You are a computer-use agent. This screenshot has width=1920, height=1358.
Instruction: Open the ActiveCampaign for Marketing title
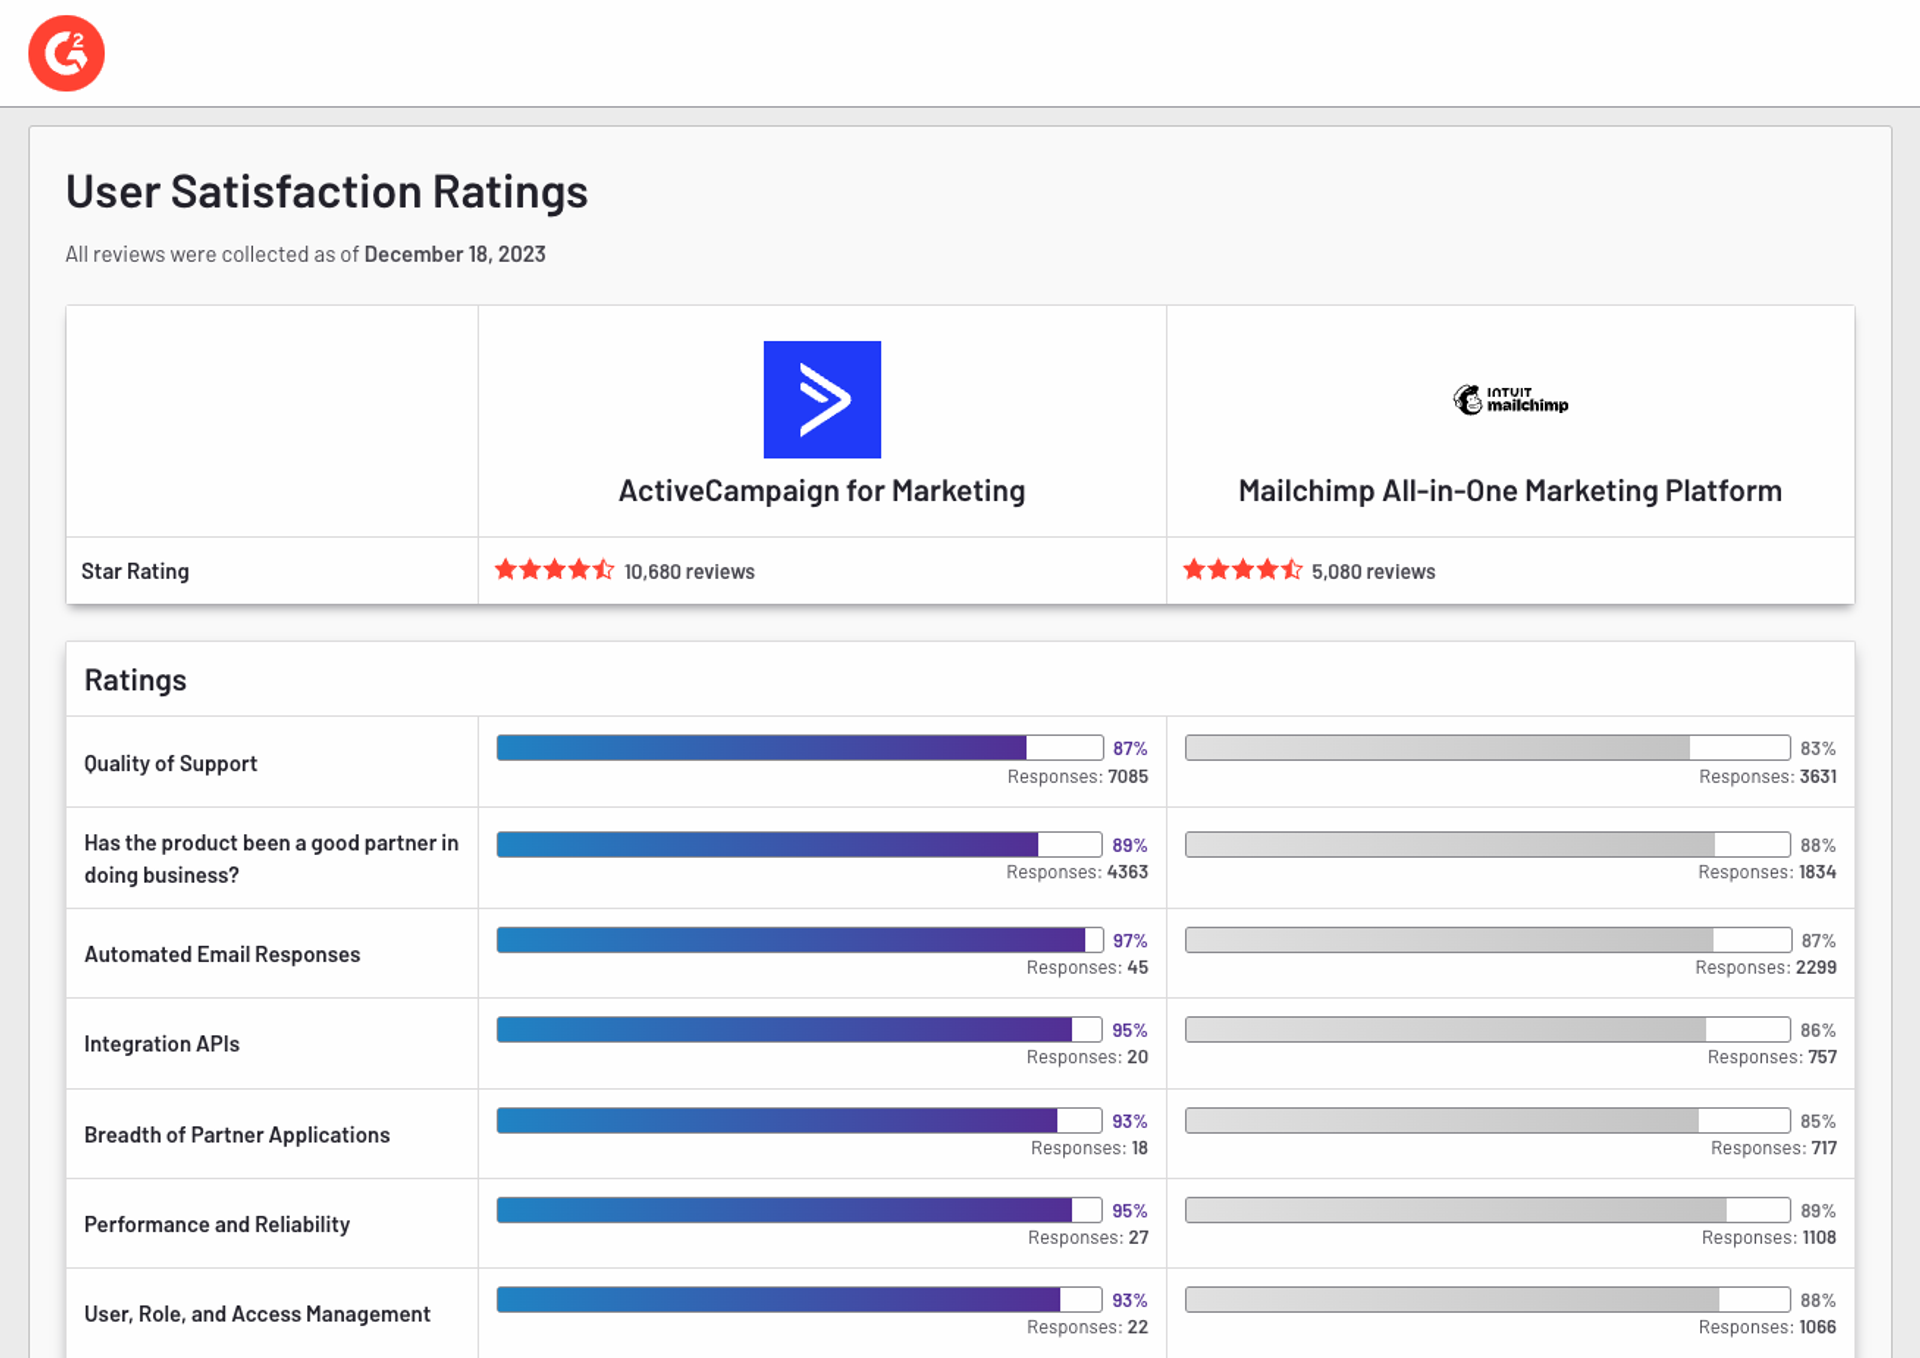tap(821, 491)
